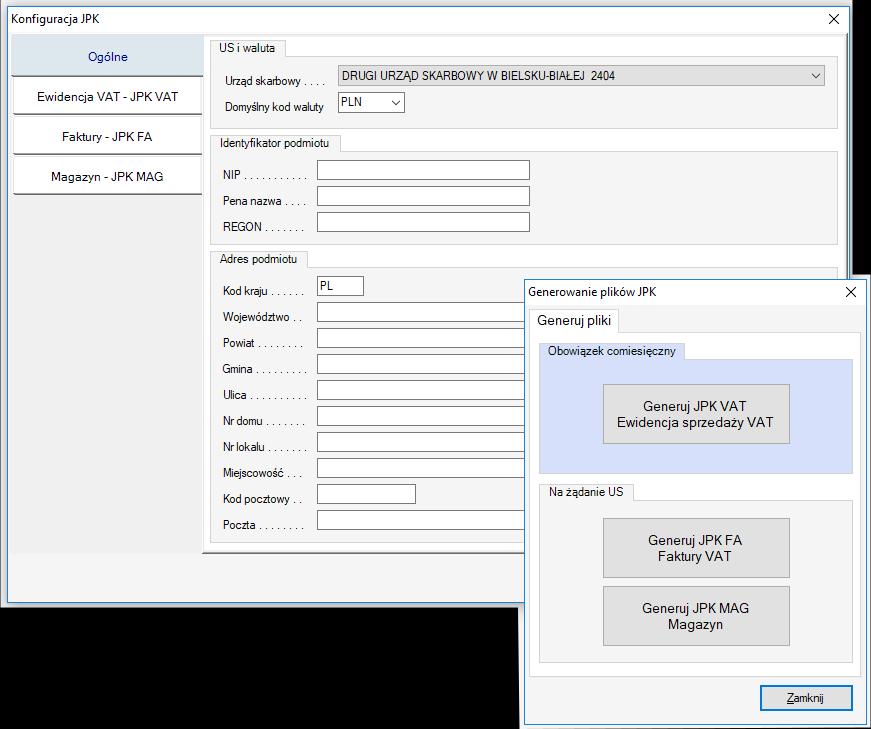Click the Nr lokalu input field

pos(421,443)
